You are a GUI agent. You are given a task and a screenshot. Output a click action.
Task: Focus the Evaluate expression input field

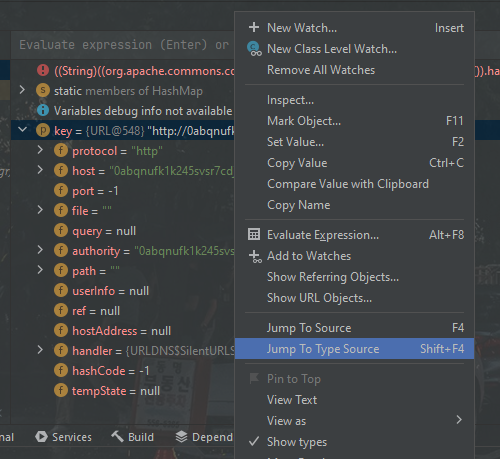[123, 45]
